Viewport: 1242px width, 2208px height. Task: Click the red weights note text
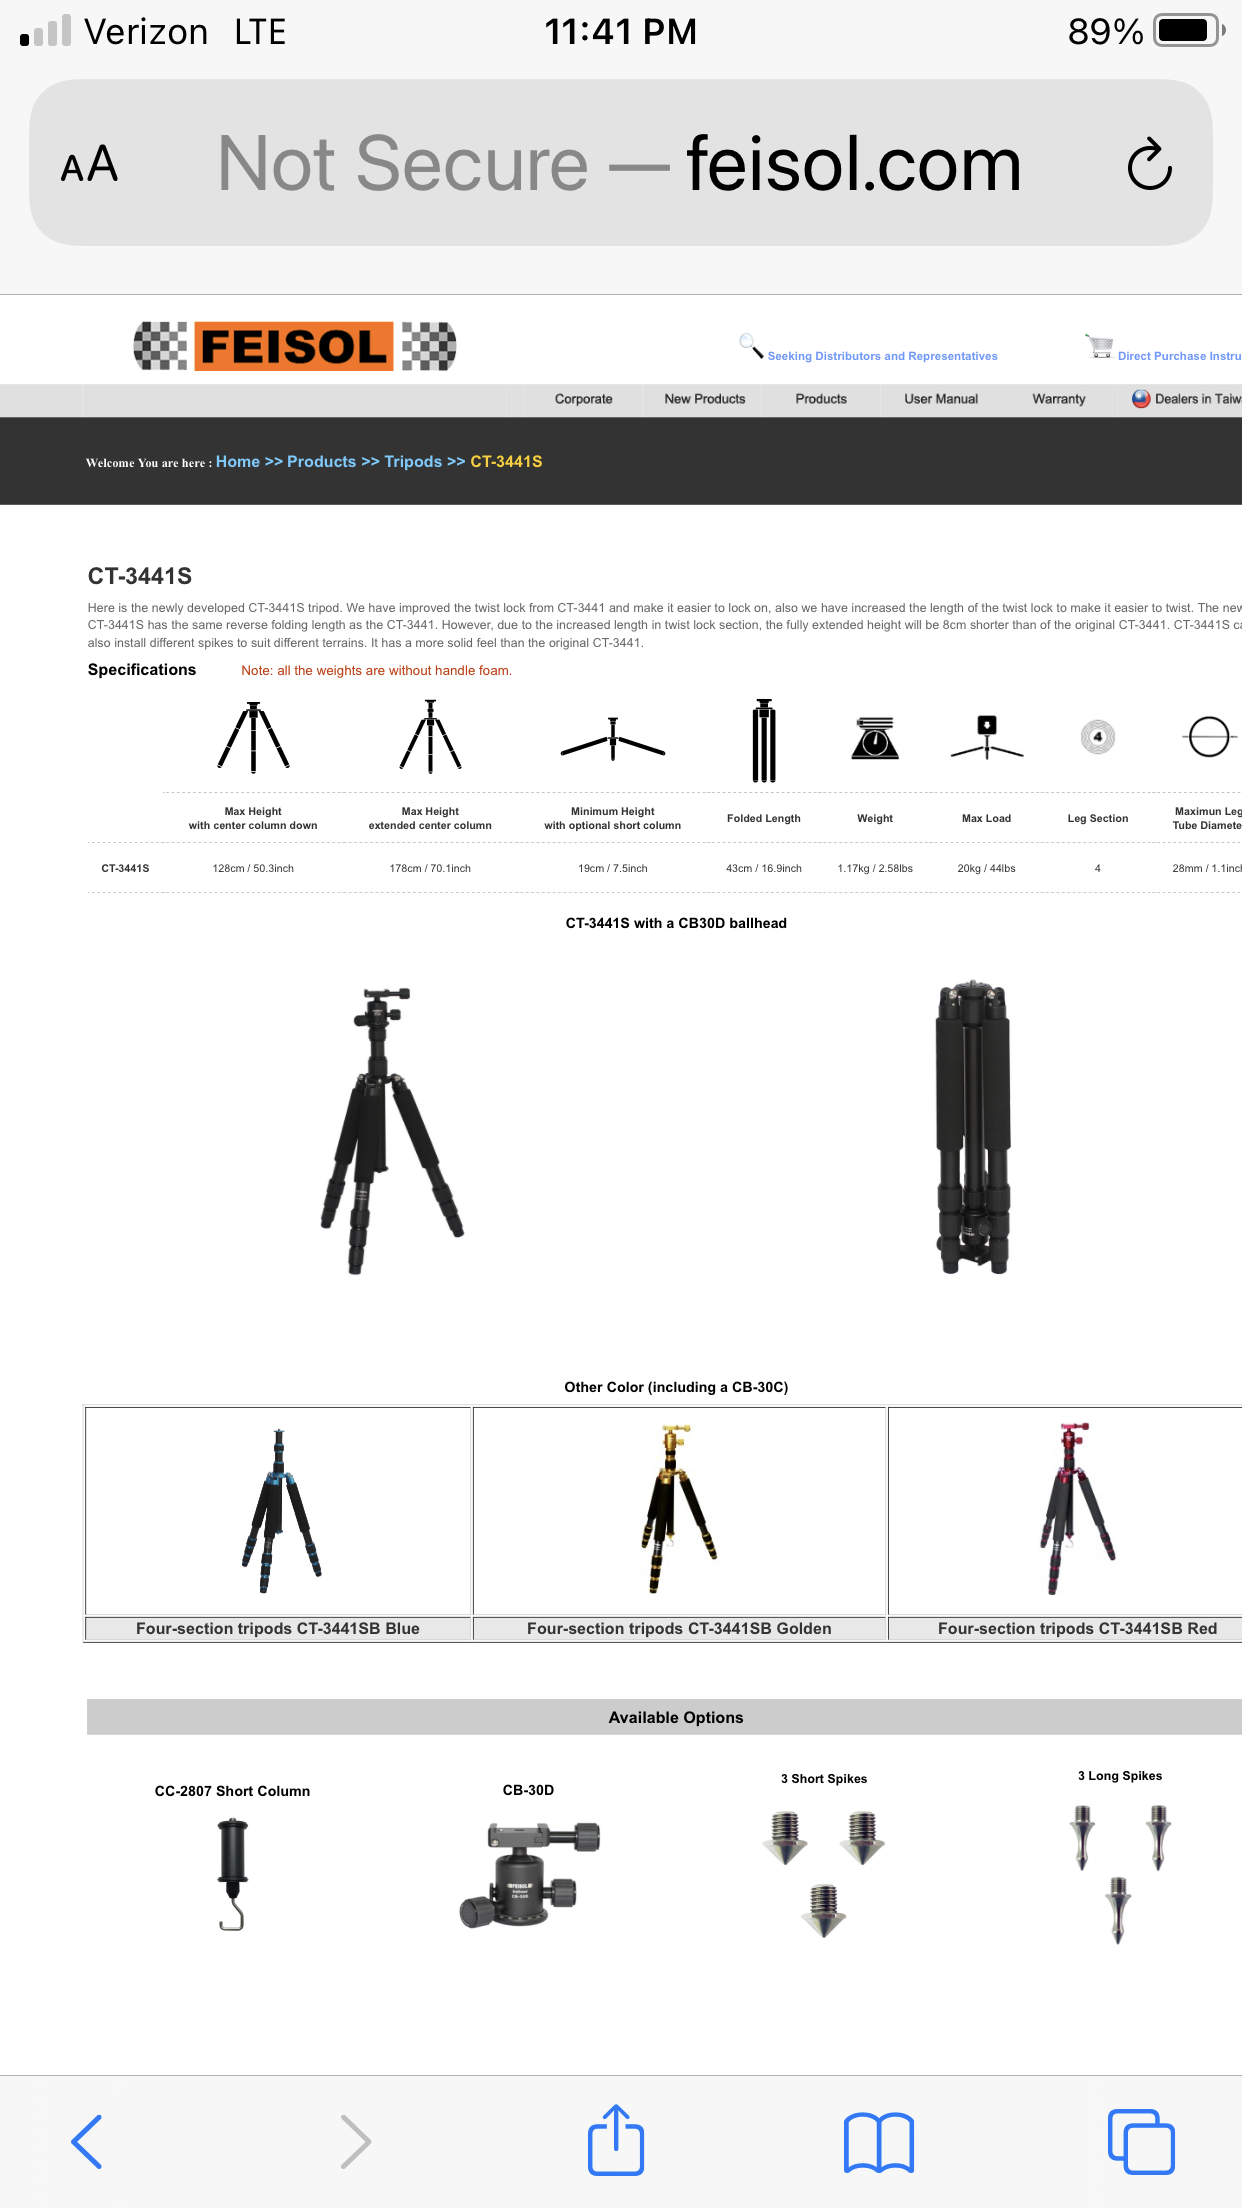point(376,670)
